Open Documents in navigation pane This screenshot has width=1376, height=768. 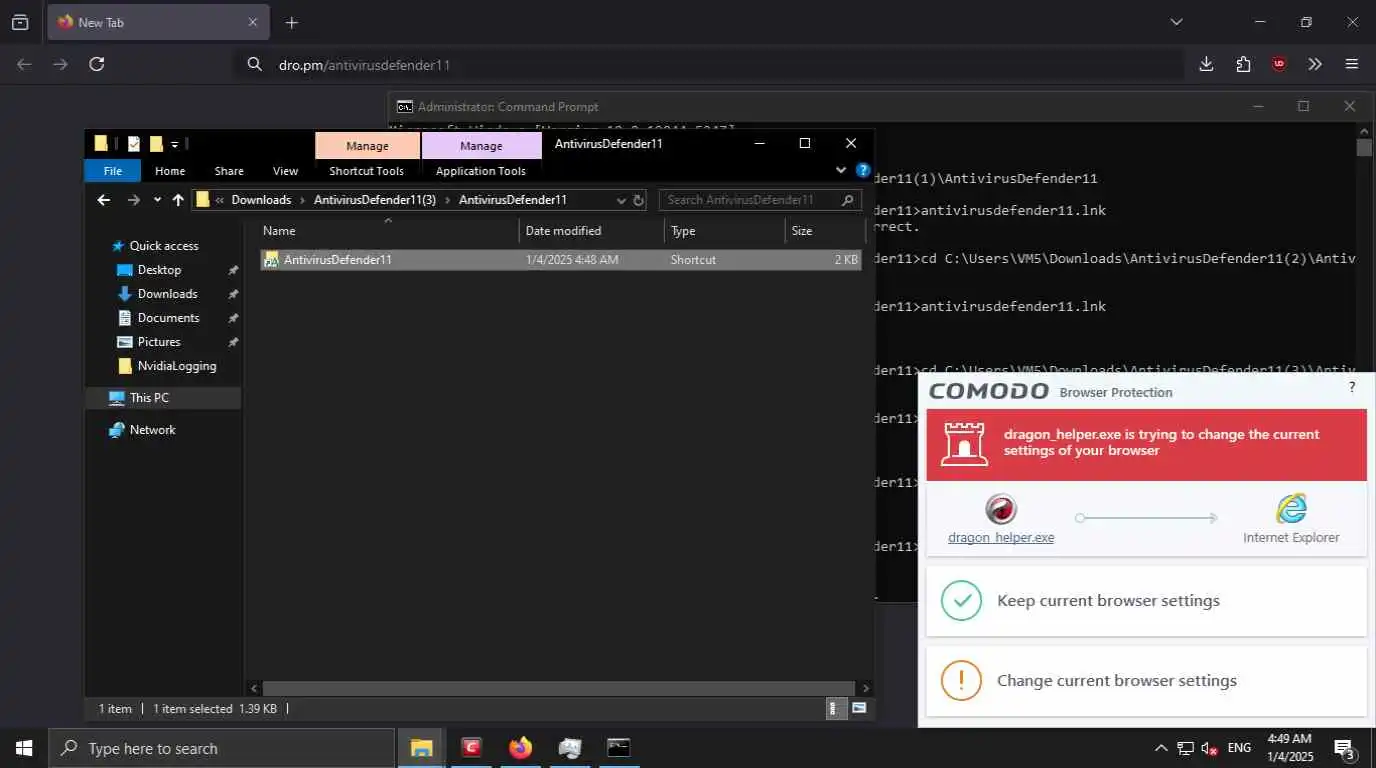pos(168,318)
